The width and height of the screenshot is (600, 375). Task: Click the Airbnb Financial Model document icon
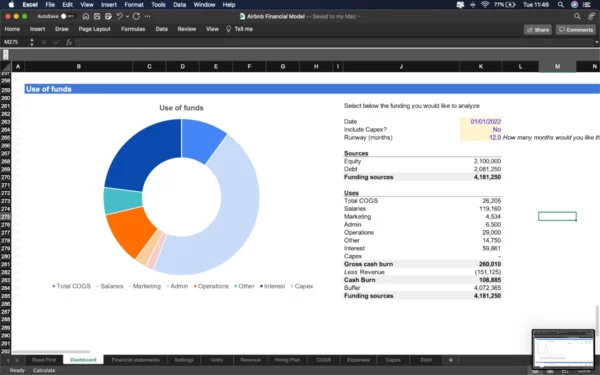242,16
